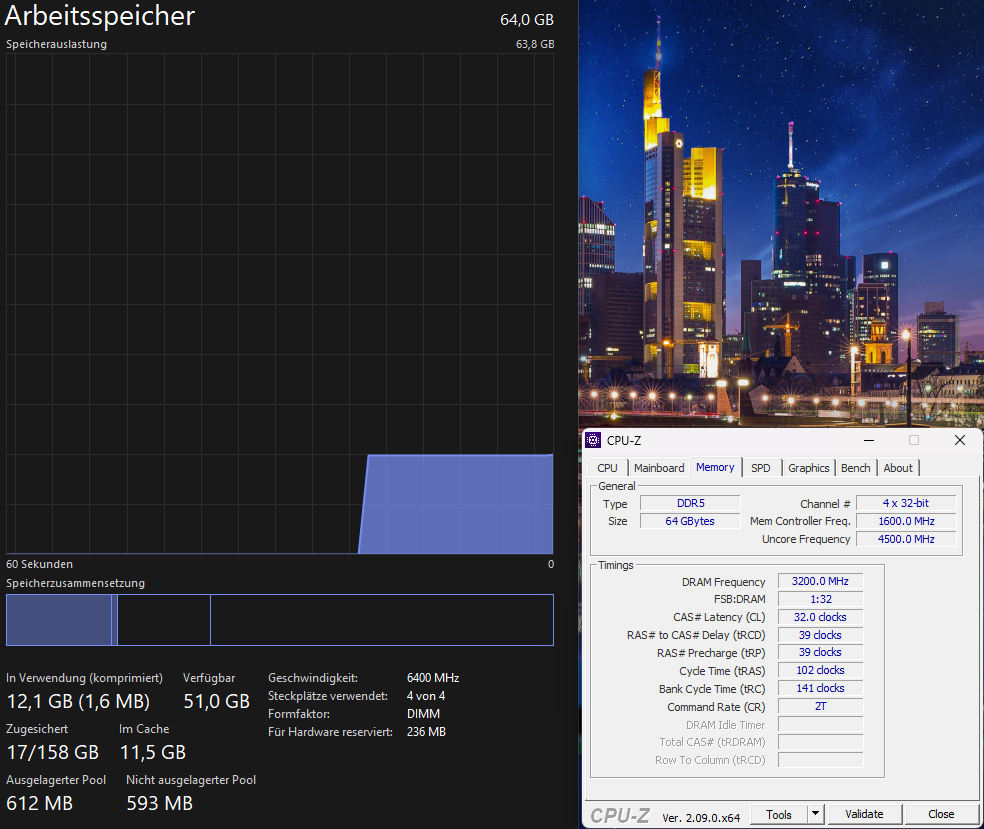Click the FSB:DRAM 1:32 value
This screenshot has height=829, width=984.
point(820,599)
